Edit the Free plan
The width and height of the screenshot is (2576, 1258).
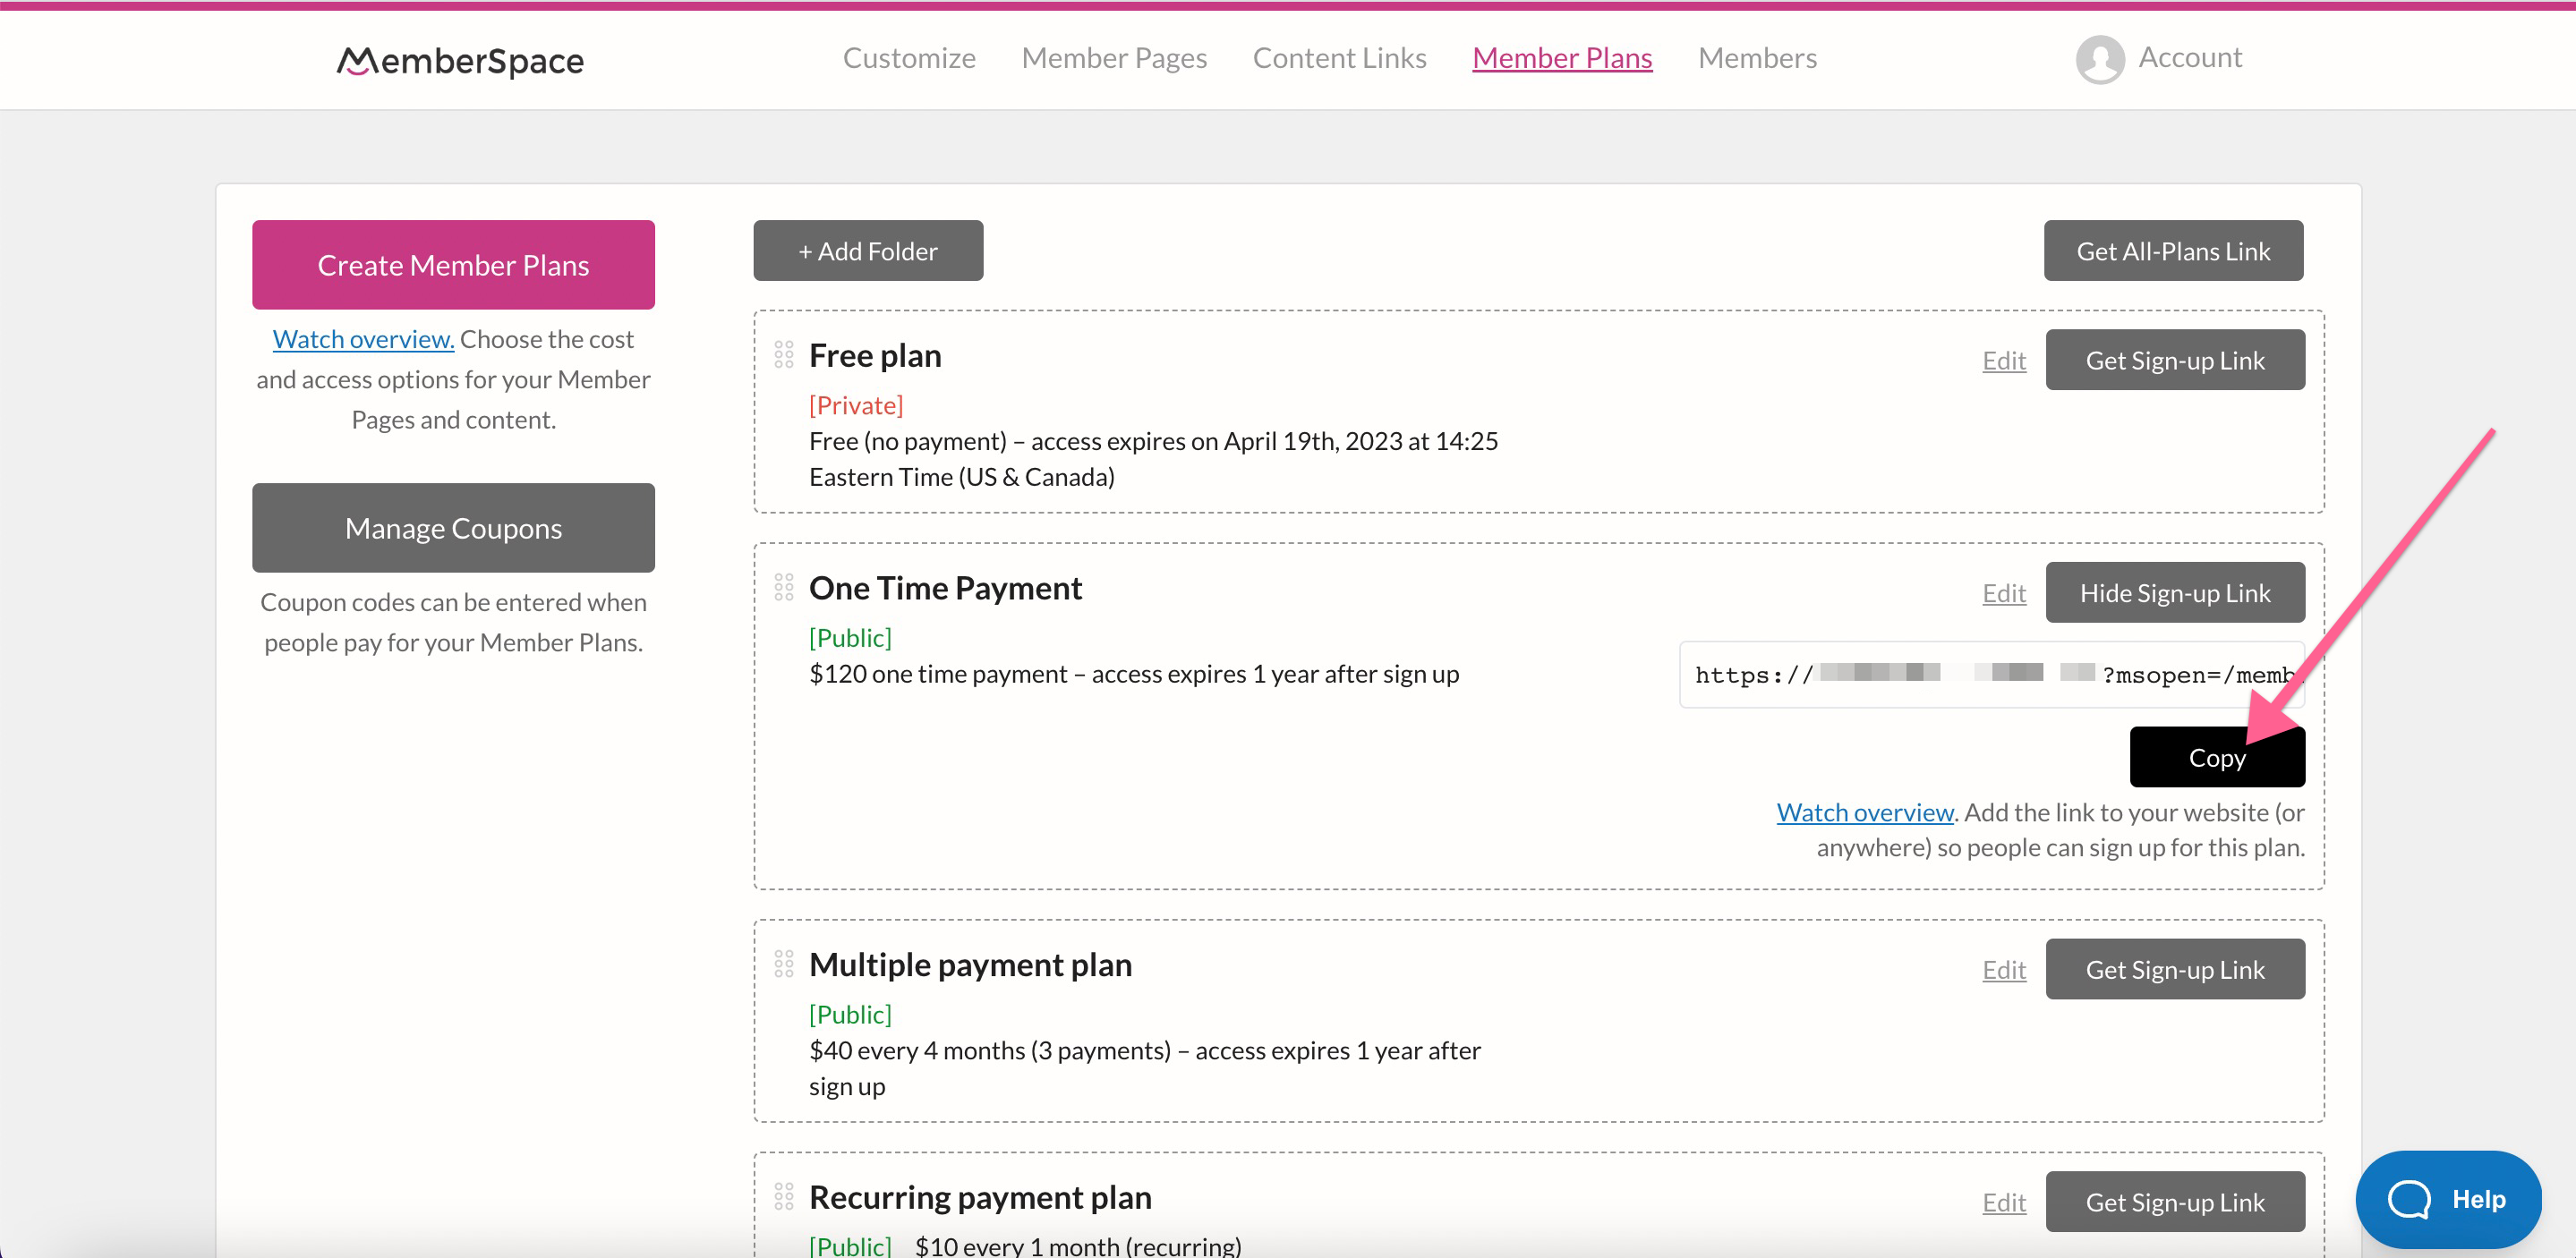click(2003, 360)
